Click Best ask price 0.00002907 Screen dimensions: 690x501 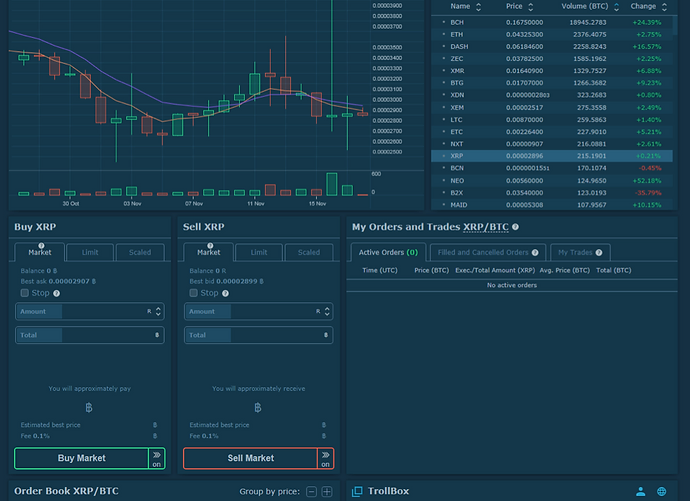pyautogui.click(x=69, y=282)
